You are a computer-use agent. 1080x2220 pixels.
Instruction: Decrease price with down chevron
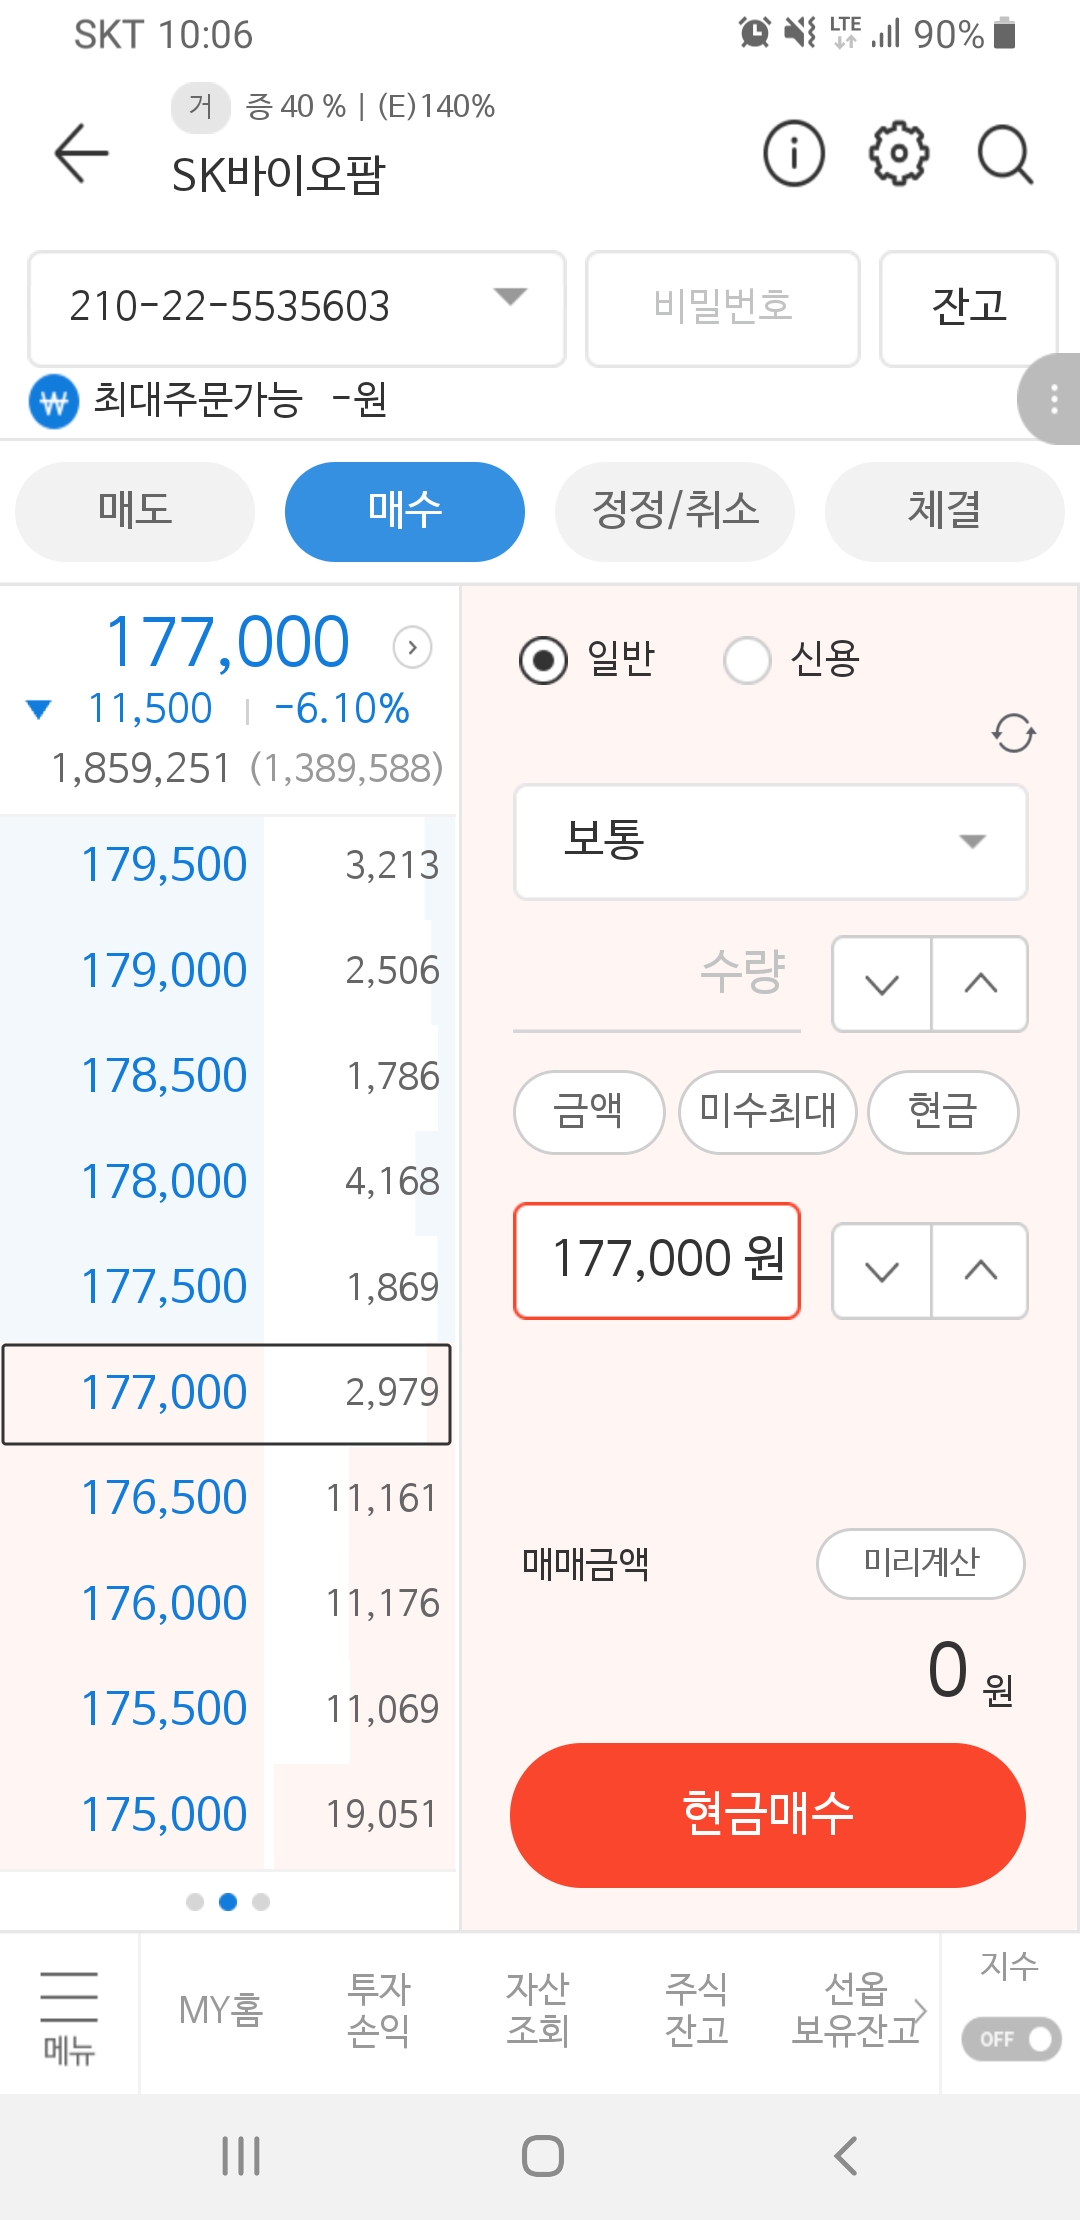pos(881,1271)
